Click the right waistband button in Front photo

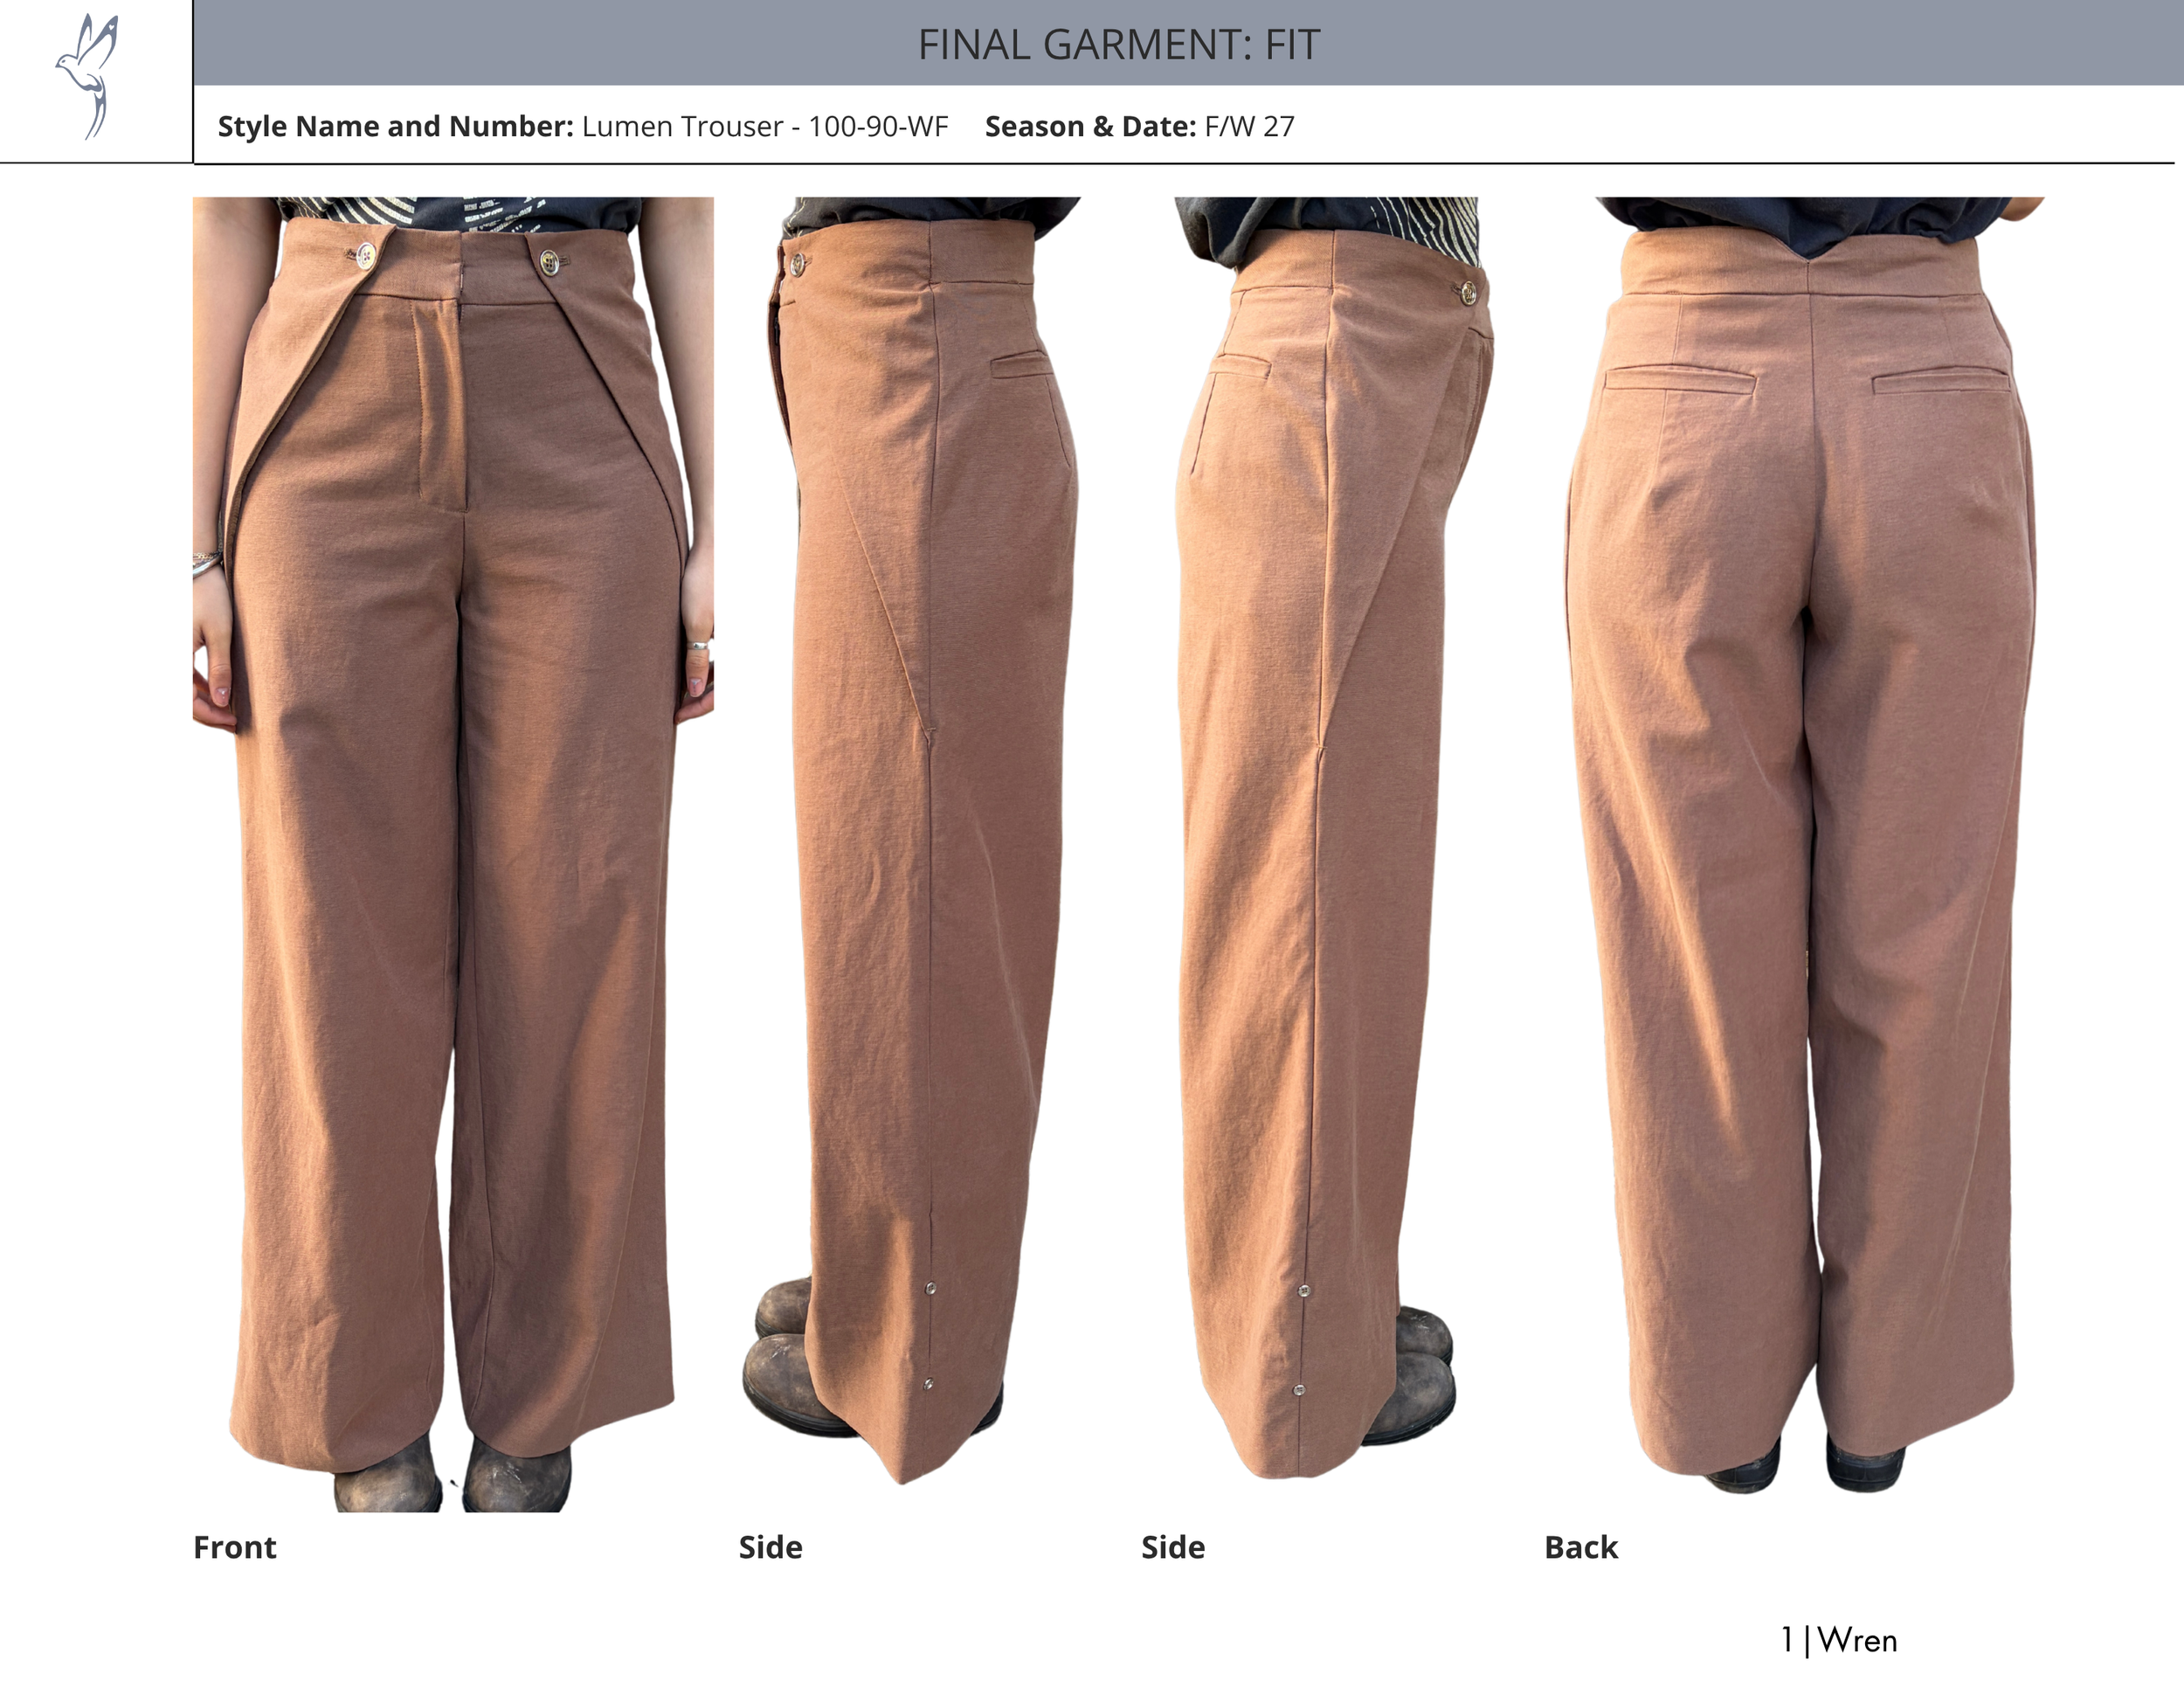(x=548, y=263)
